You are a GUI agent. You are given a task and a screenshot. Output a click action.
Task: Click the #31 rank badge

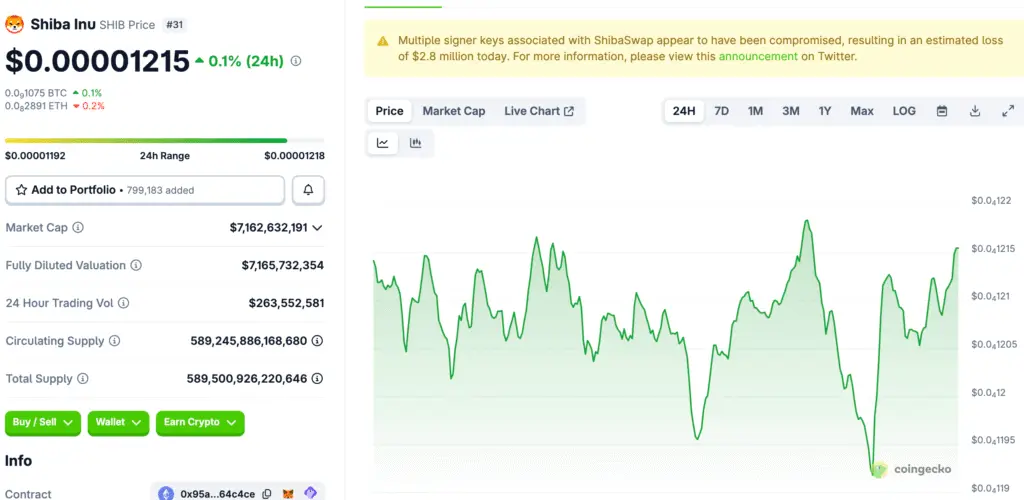174,25
